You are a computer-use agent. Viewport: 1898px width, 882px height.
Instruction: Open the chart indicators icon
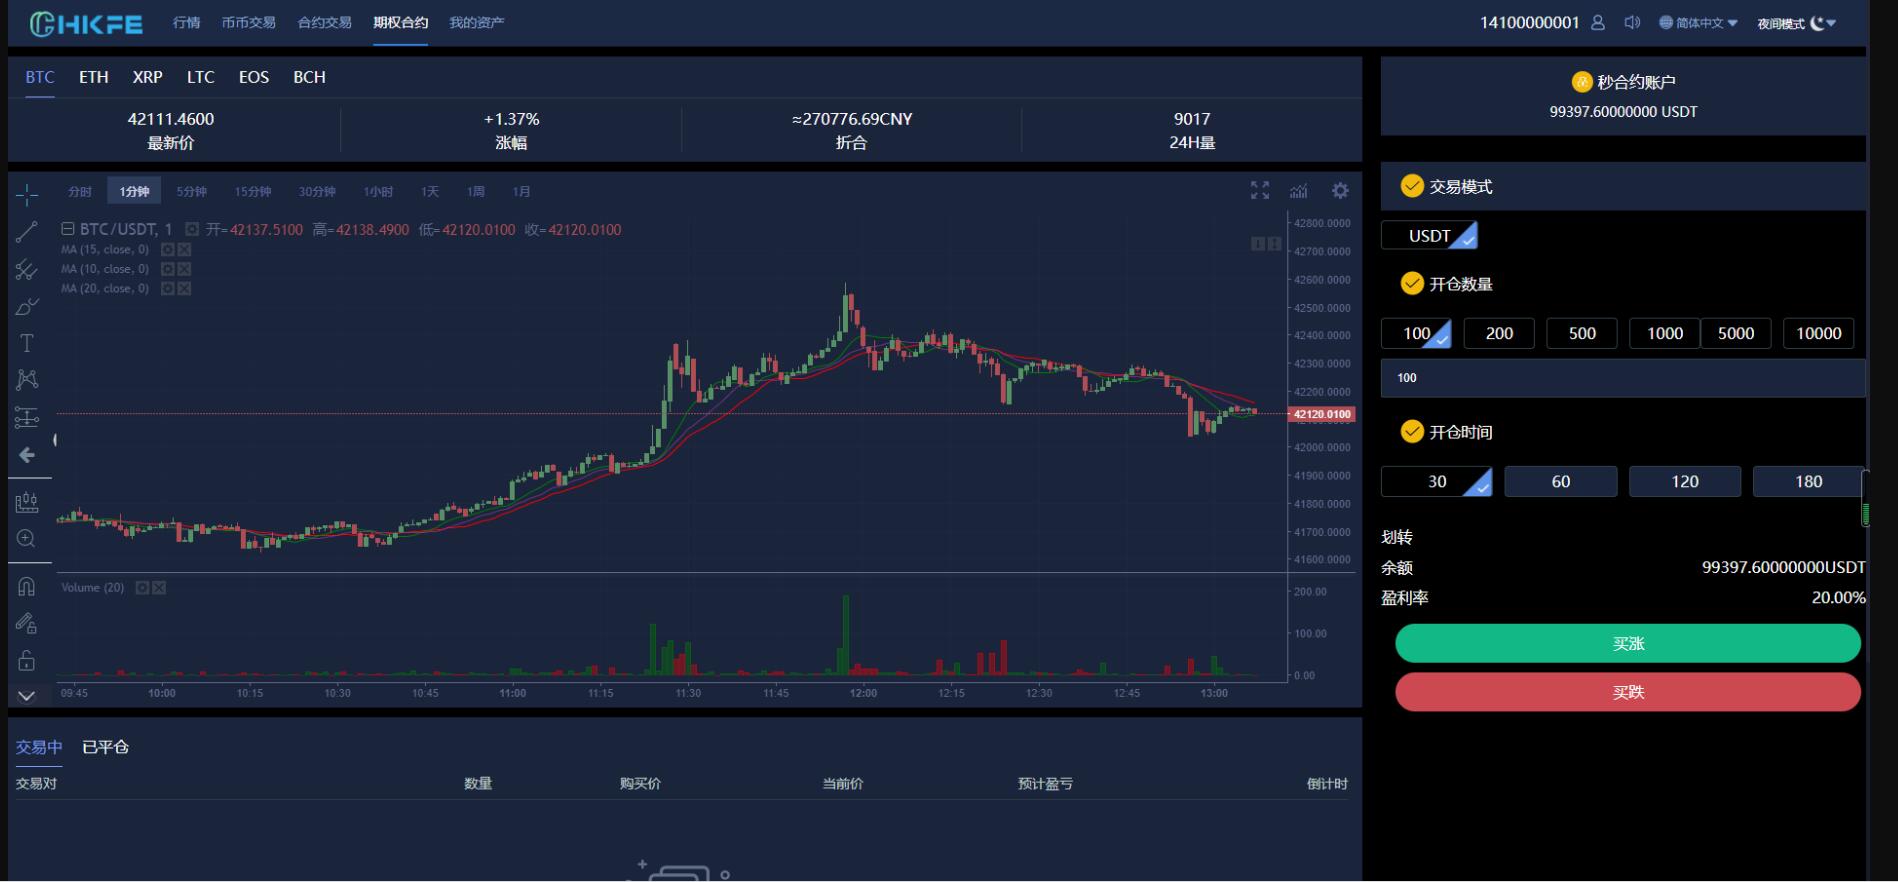pyautogui.click(x=1299, y=191)
